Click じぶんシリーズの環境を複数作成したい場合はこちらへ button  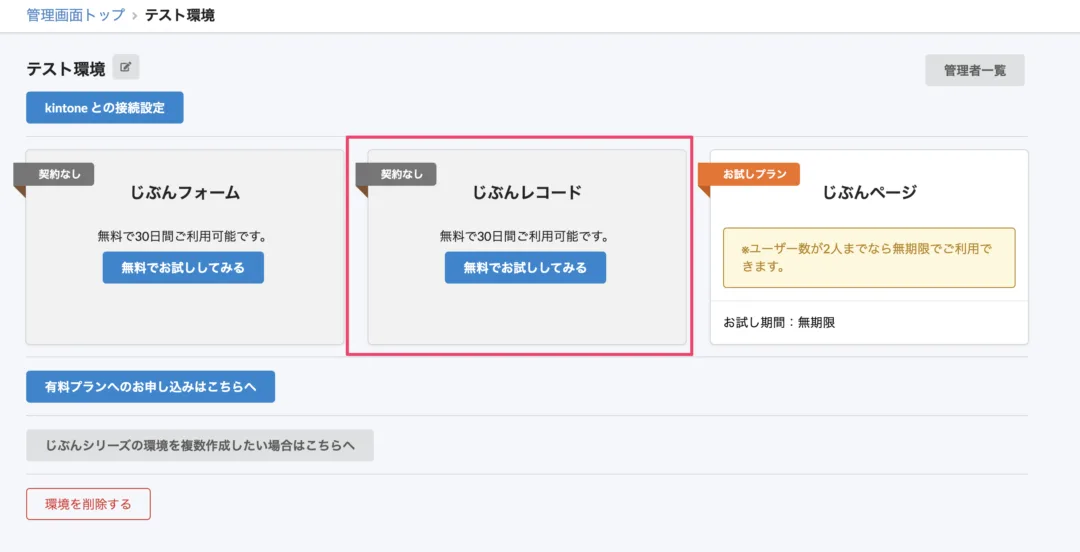tap(200, 445)
